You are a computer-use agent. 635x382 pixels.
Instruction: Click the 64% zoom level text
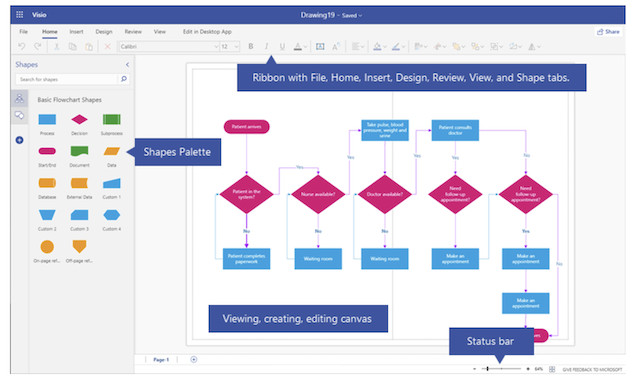tap(539, 369)
